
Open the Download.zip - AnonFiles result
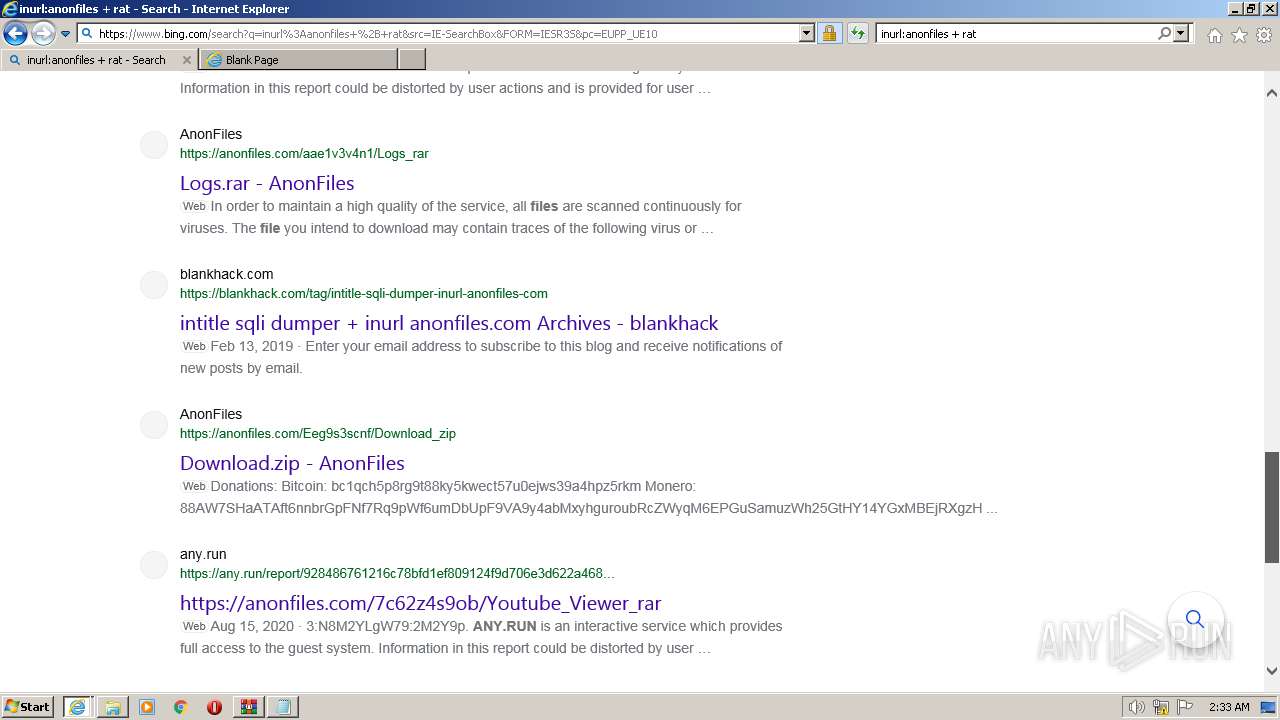(292, 463)
